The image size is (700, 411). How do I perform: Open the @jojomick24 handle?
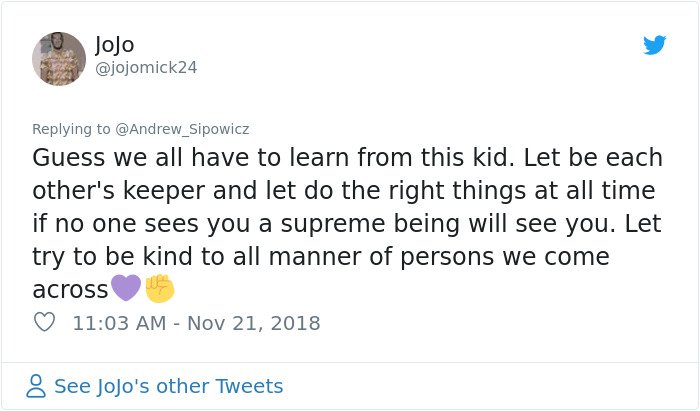pos(146,67)
